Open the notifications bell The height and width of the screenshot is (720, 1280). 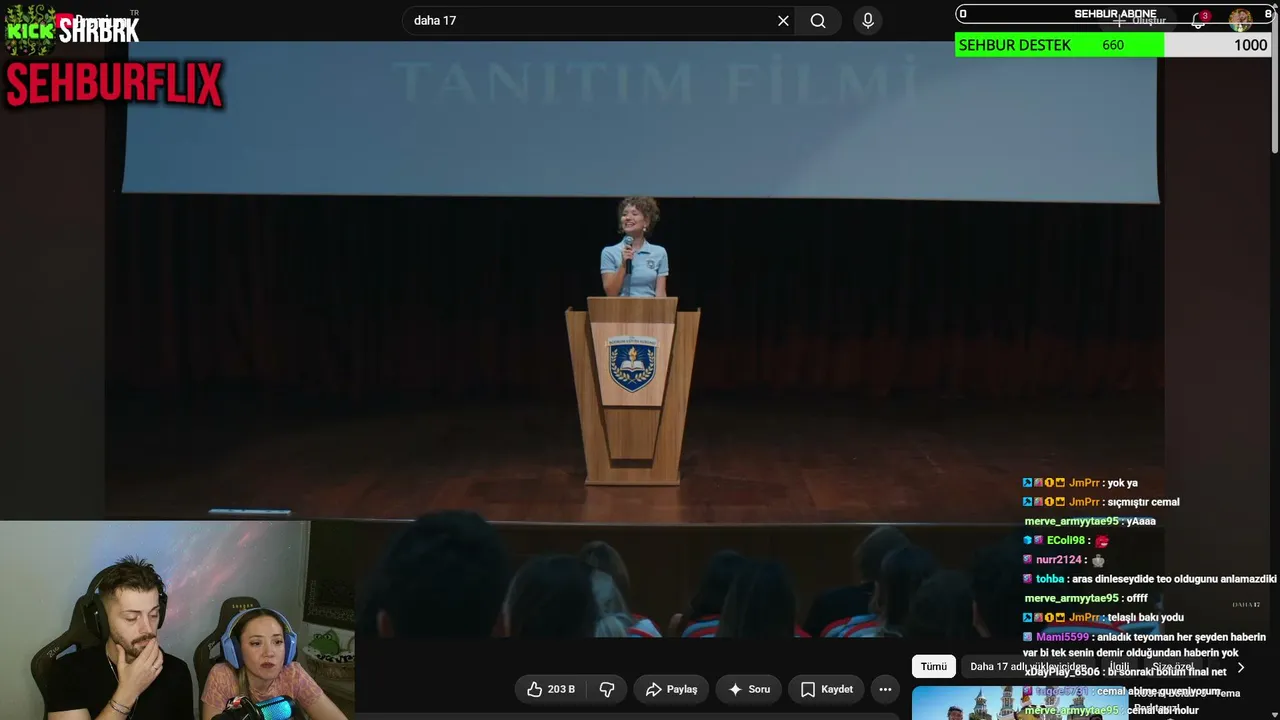(x=1199, y=20)
